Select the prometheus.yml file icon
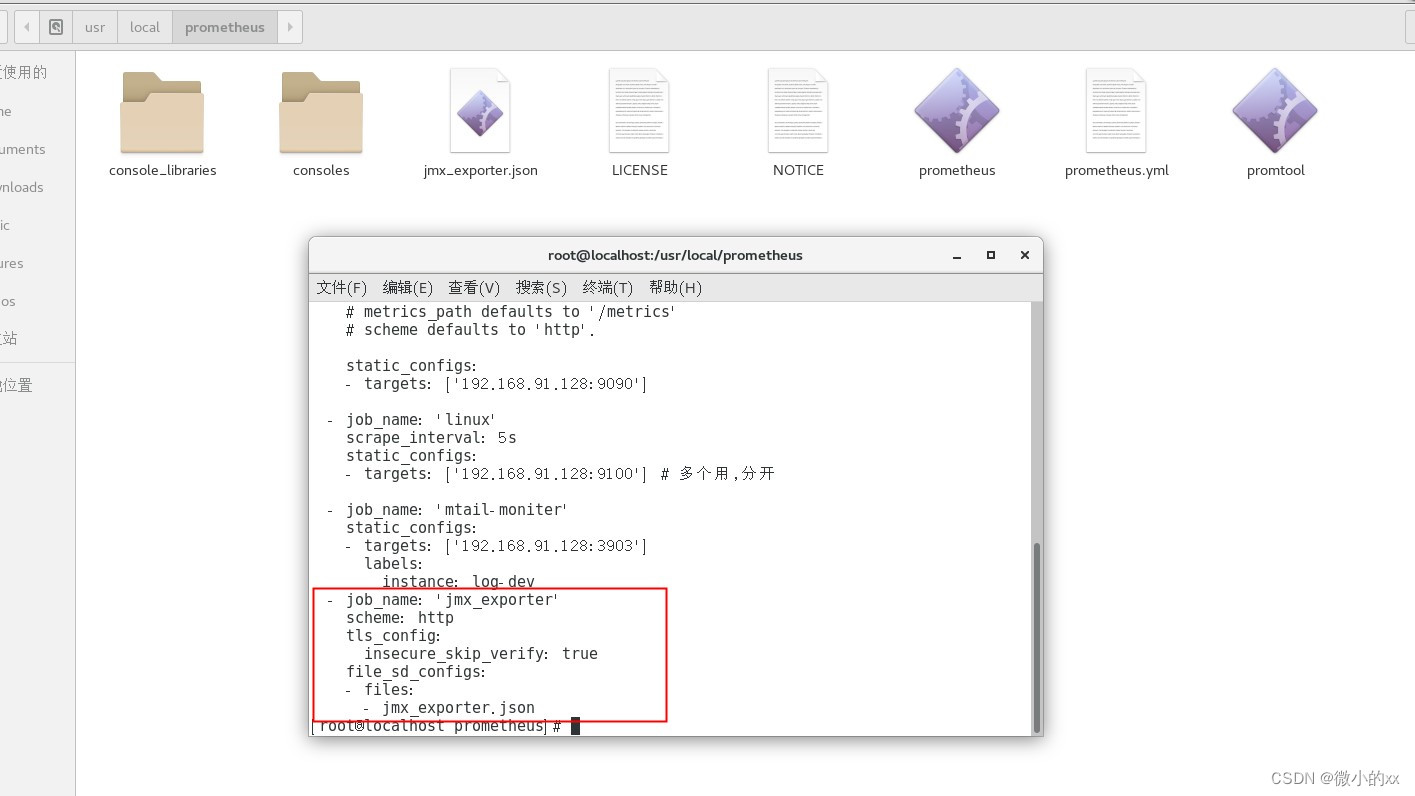The width and height of the screenshot is (1415, 796). [x=1116, y=111]
